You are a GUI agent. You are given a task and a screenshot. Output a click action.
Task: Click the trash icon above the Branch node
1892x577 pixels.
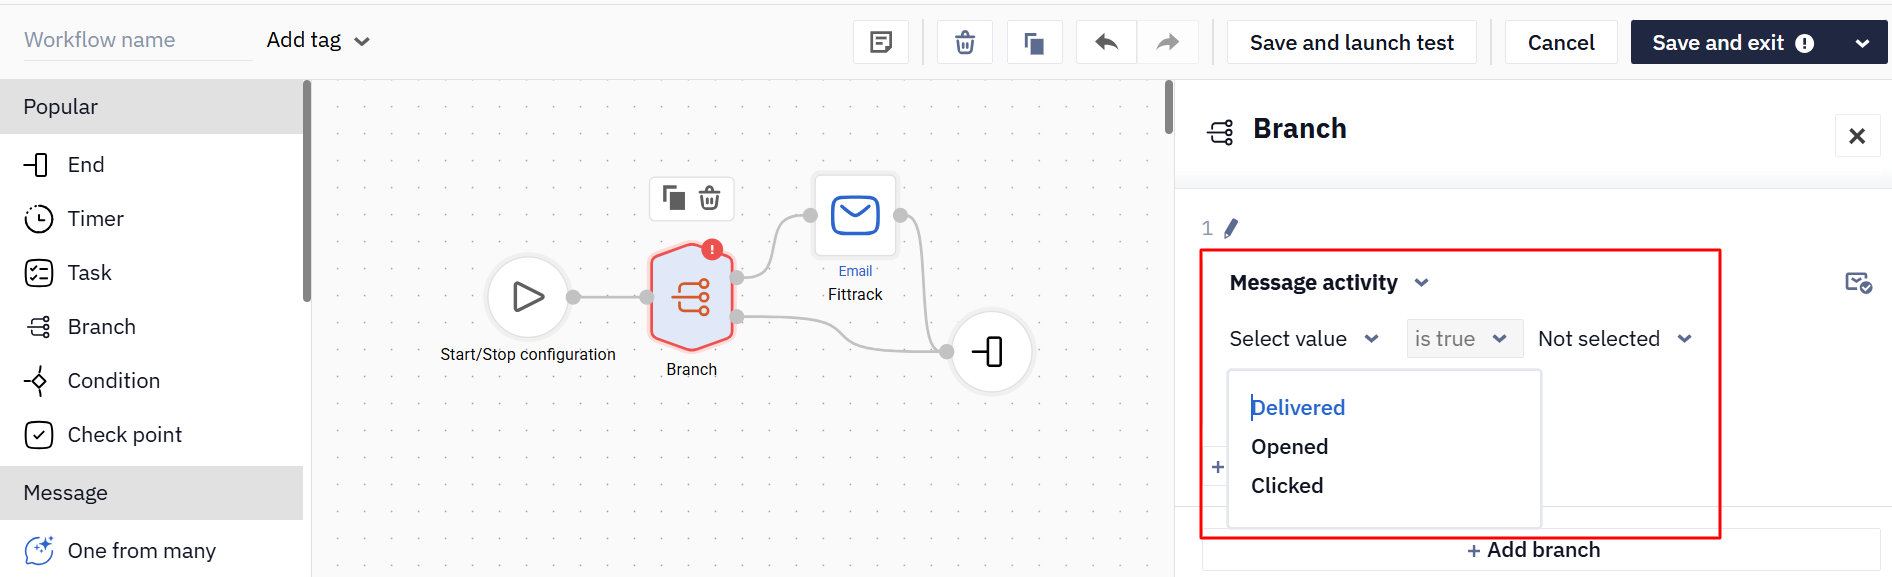click(709, 198)
